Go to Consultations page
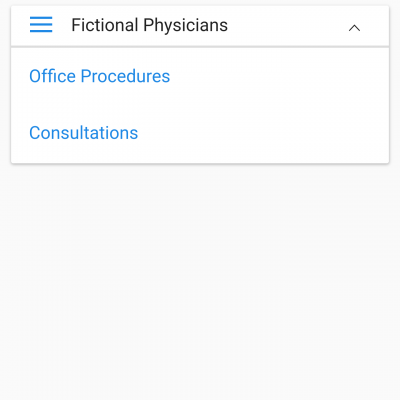 (x=84, y=133)
